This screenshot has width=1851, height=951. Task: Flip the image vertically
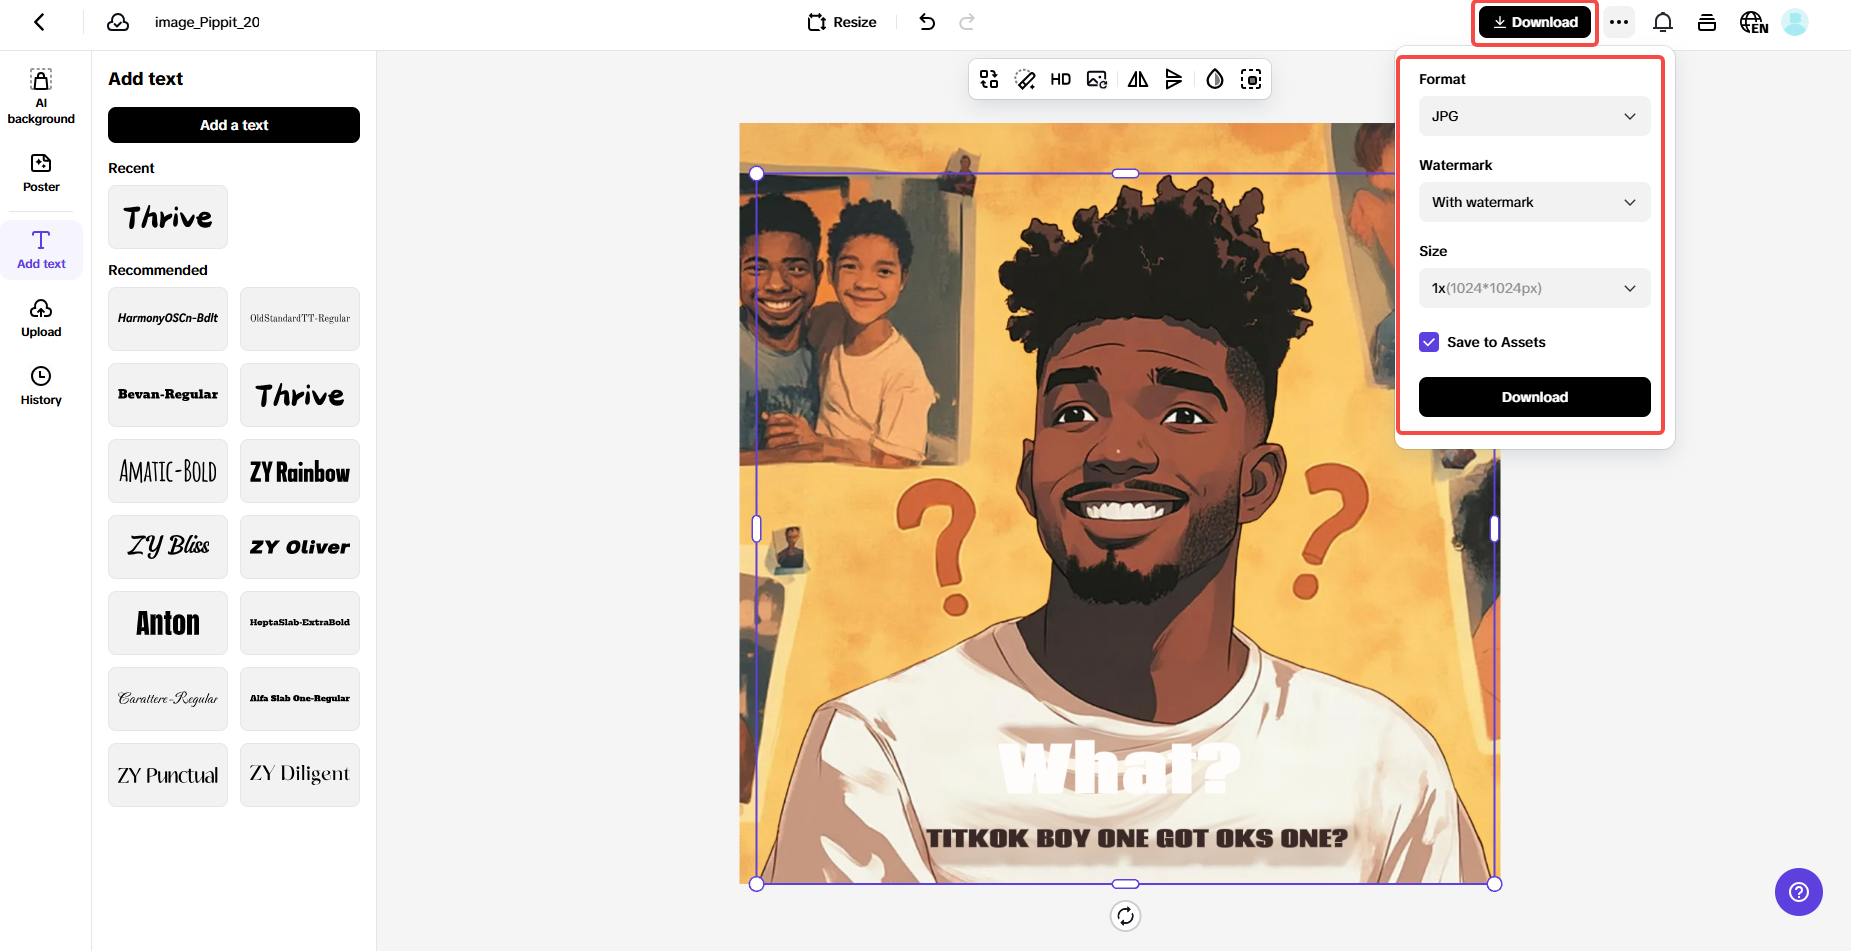1174,79
